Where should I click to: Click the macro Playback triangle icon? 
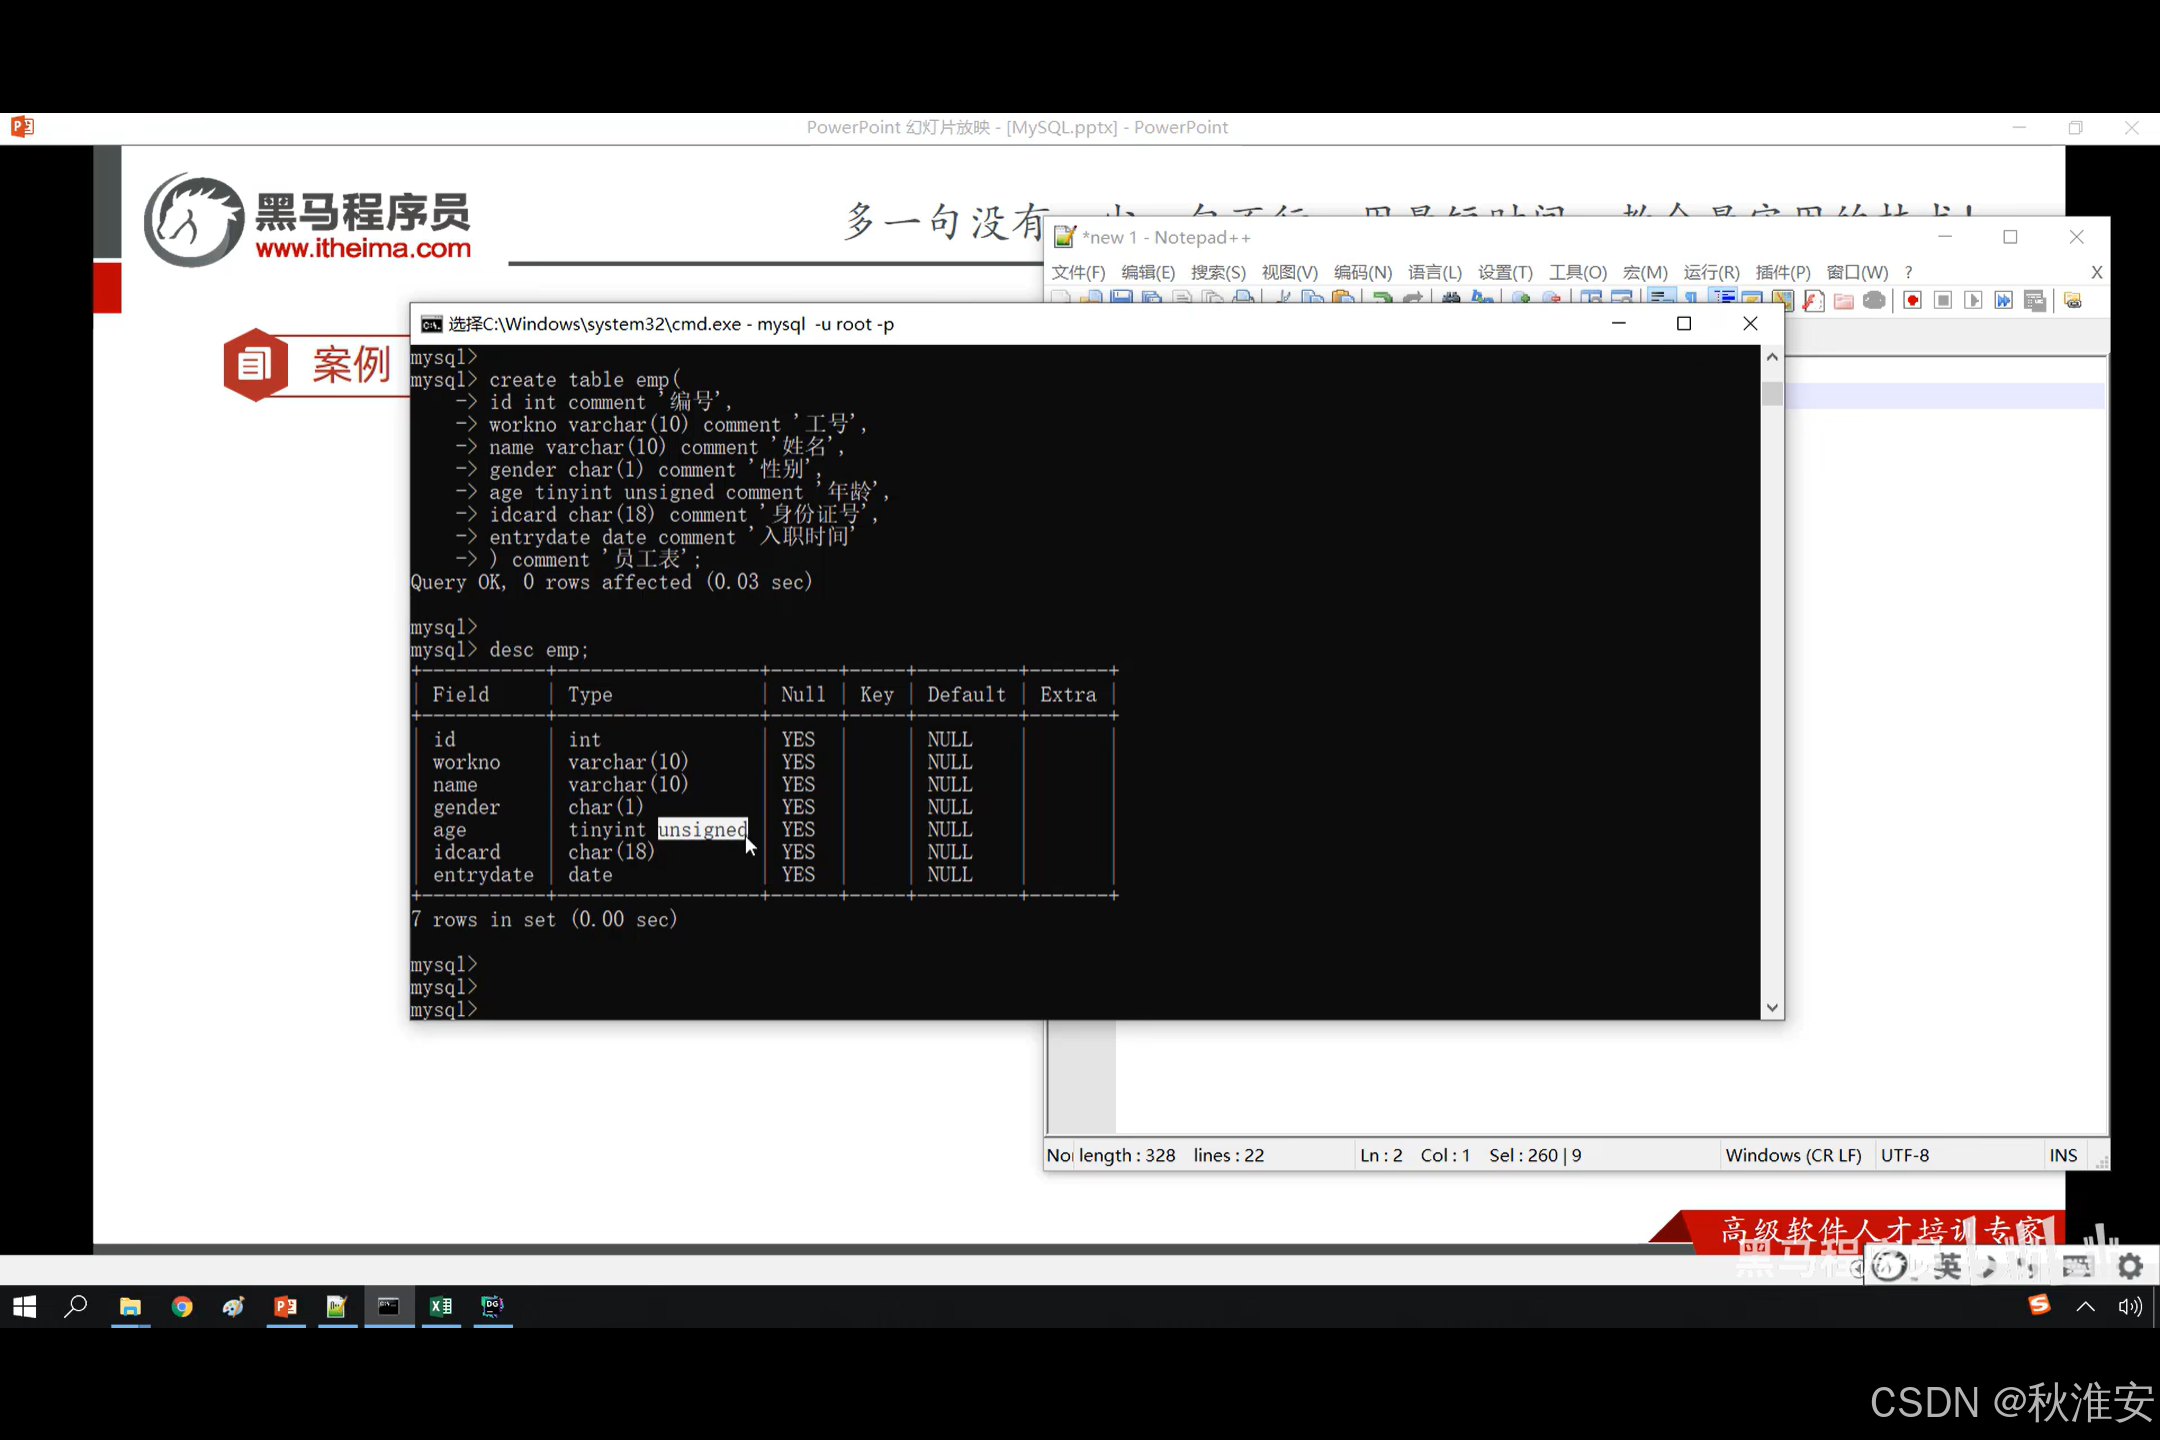tap(1973, 300)
